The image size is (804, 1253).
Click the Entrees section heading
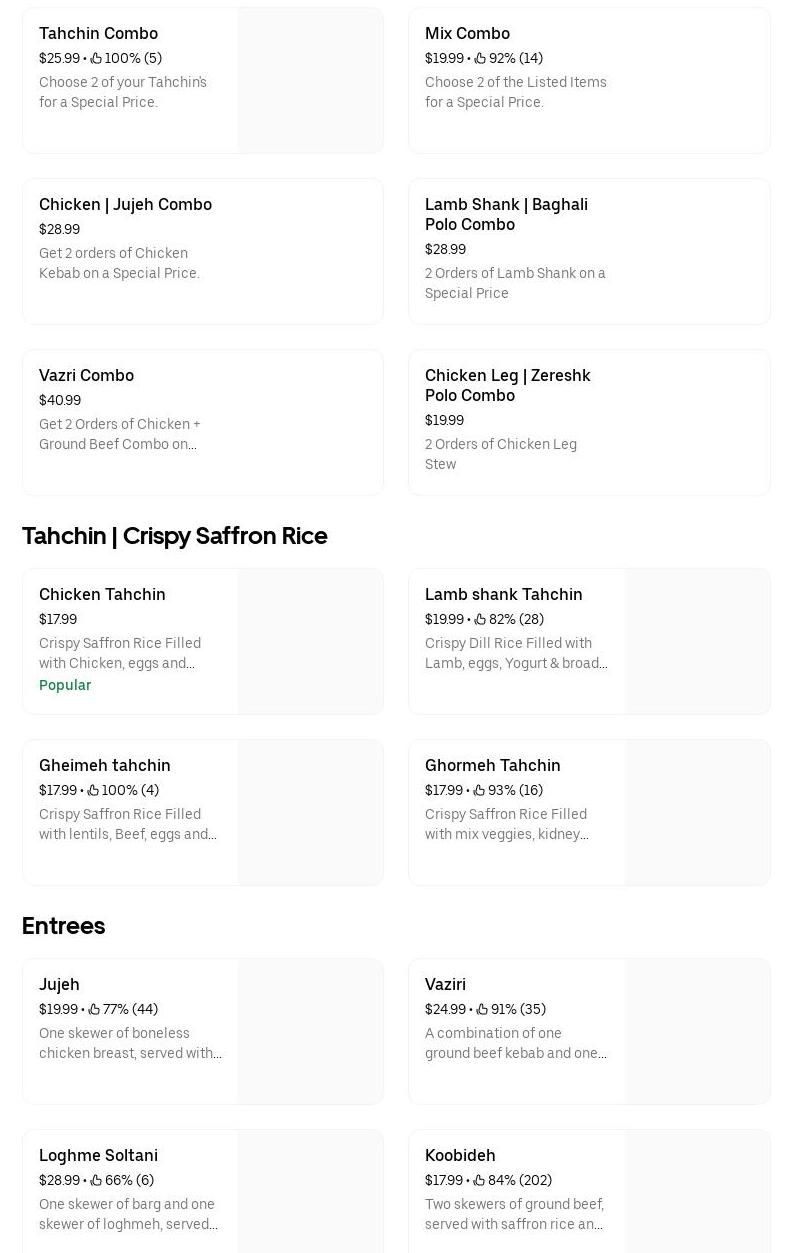(63, 926)
